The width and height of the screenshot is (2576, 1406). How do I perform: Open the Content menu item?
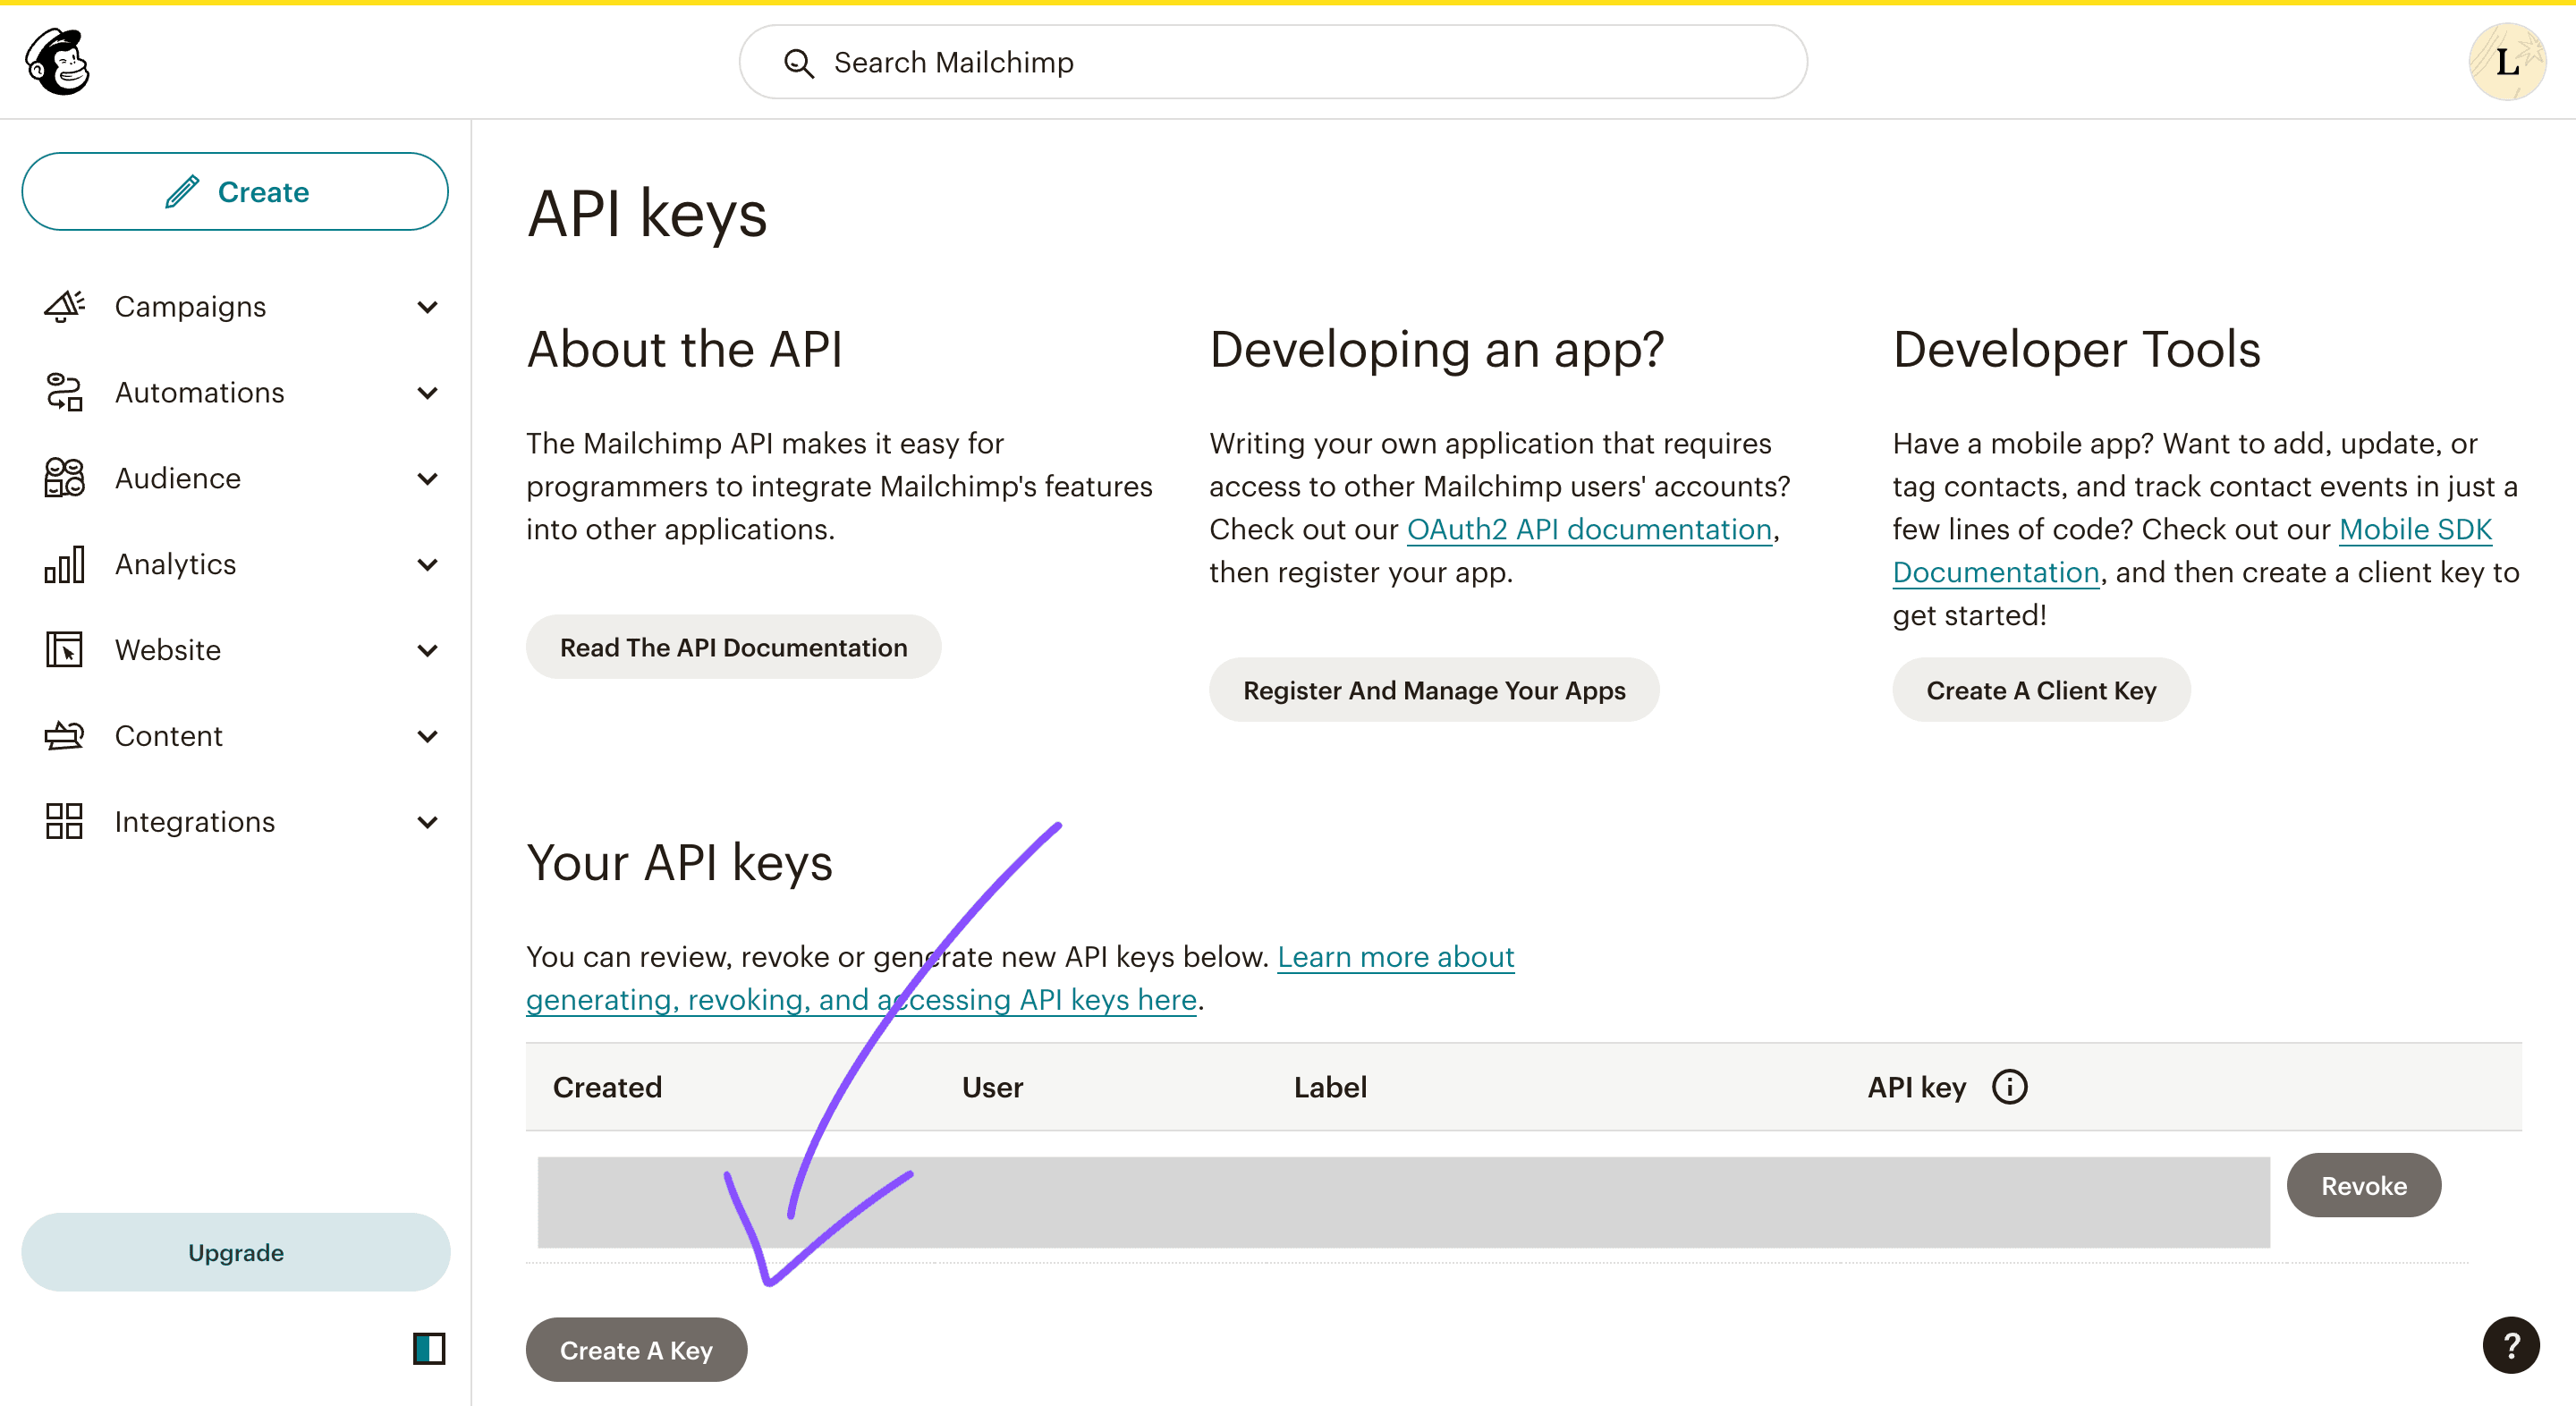click(x=169, y=737)
